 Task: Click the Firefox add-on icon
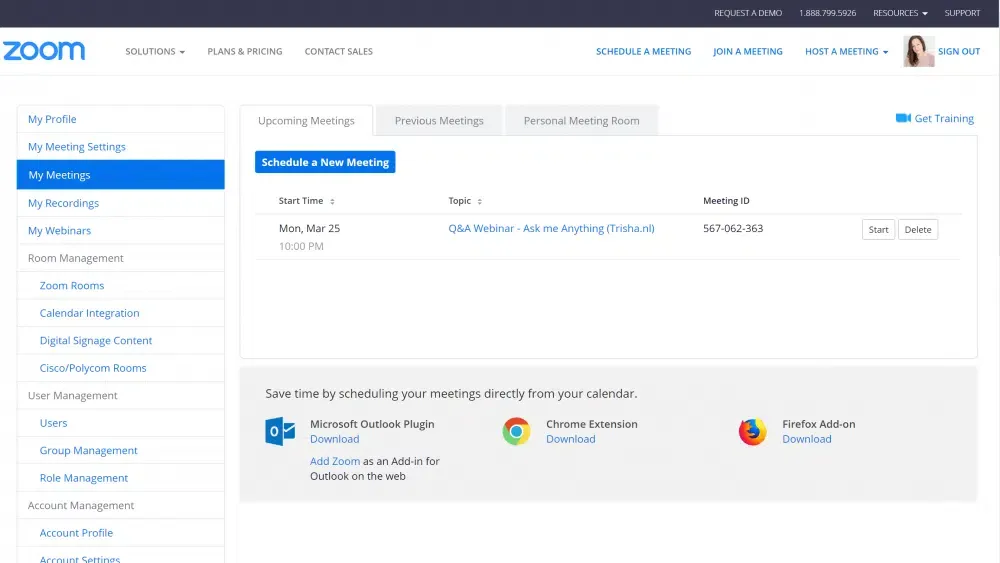752,432
